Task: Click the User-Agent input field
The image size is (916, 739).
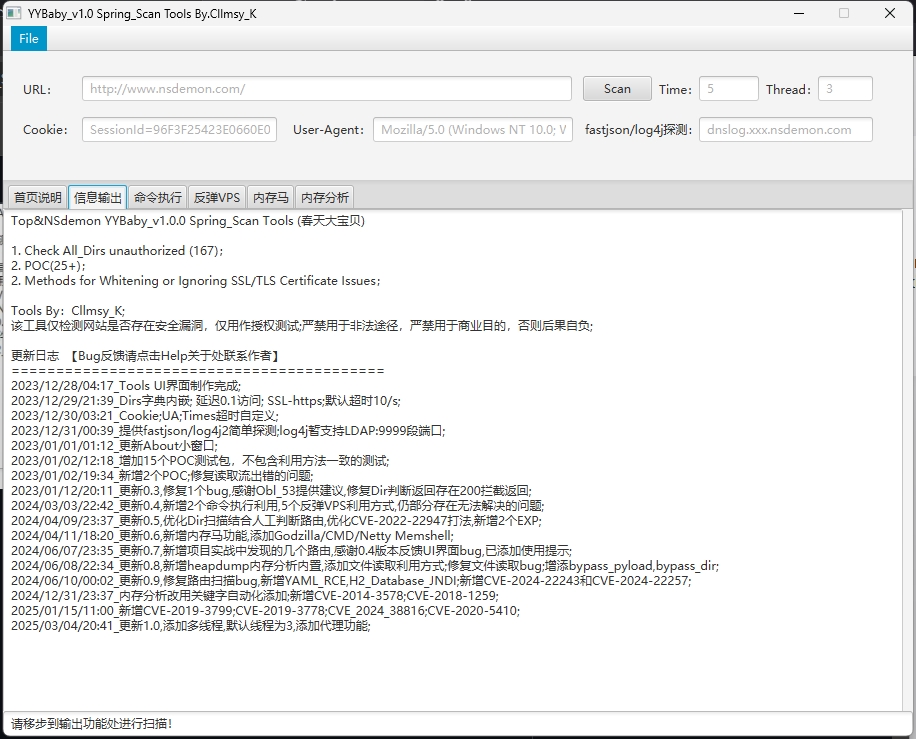Action: click(x=473, y=130)
